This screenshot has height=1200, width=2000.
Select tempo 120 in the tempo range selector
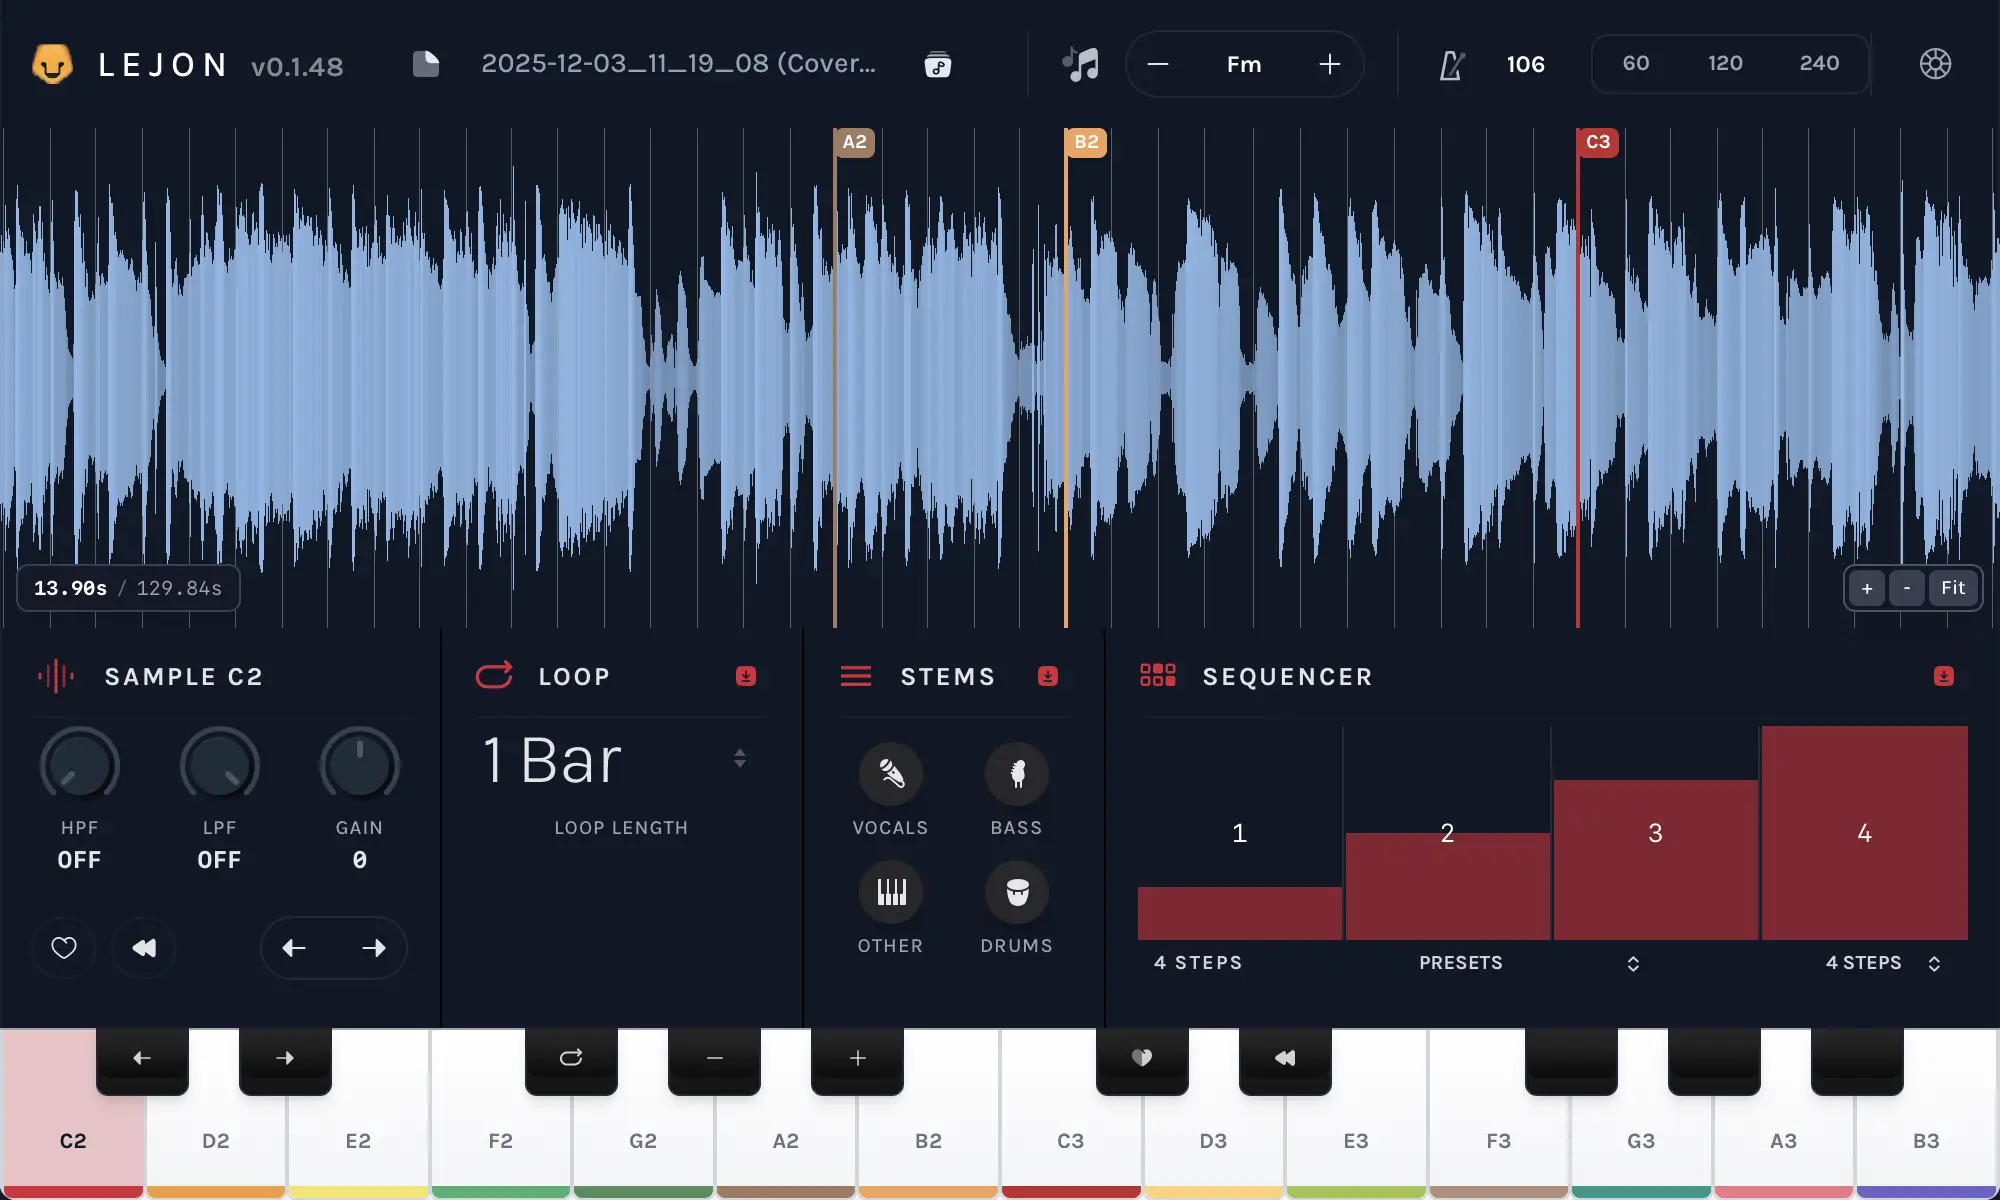(x=1724, y=63)
